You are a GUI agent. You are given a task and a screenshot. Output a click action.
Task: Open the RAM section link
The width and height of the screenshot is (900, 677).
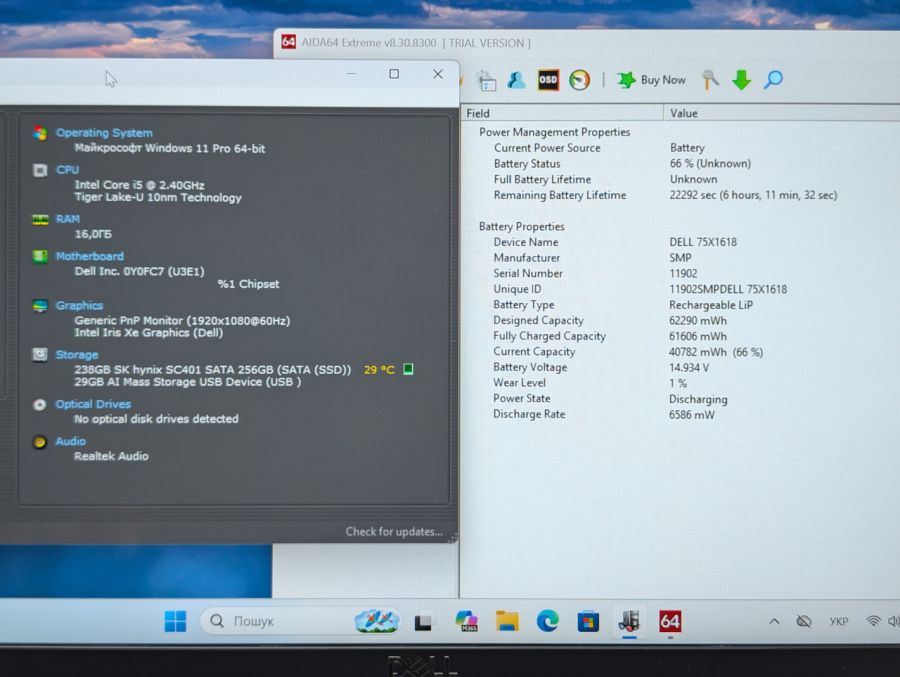click(x=68, y=219)
